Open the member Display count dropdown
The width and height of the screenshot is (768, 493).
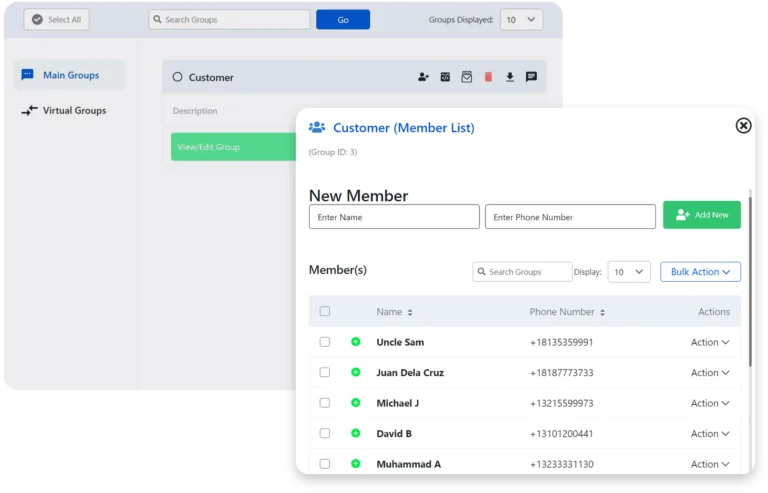pos(629,272)
